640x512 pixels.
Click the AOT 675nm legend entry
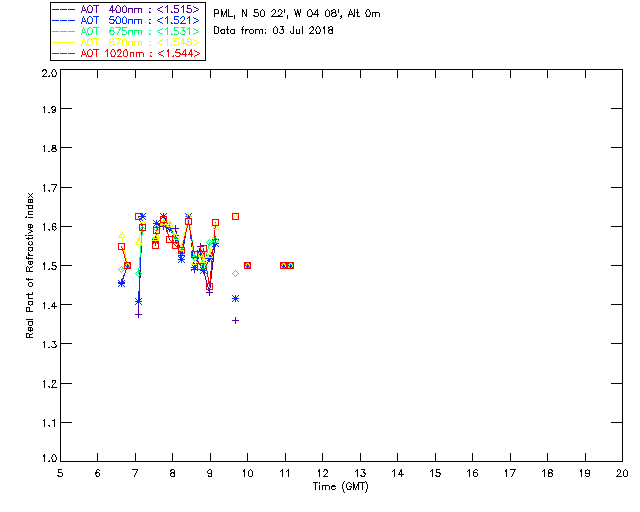(x=126, y=31)
